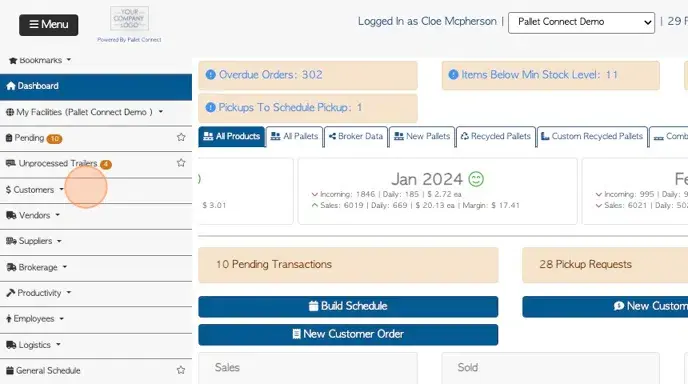This screenshot has height=384, width=688.
Task: Open the 10 Pending Transactions panel
Action: 348,265
